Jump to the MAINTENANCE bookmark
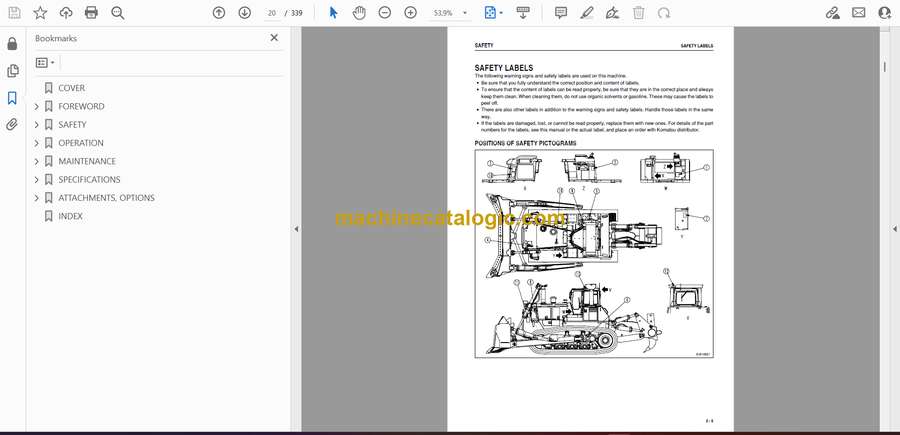The width and height of the screenshot is (900, 435). coord(87,161)
